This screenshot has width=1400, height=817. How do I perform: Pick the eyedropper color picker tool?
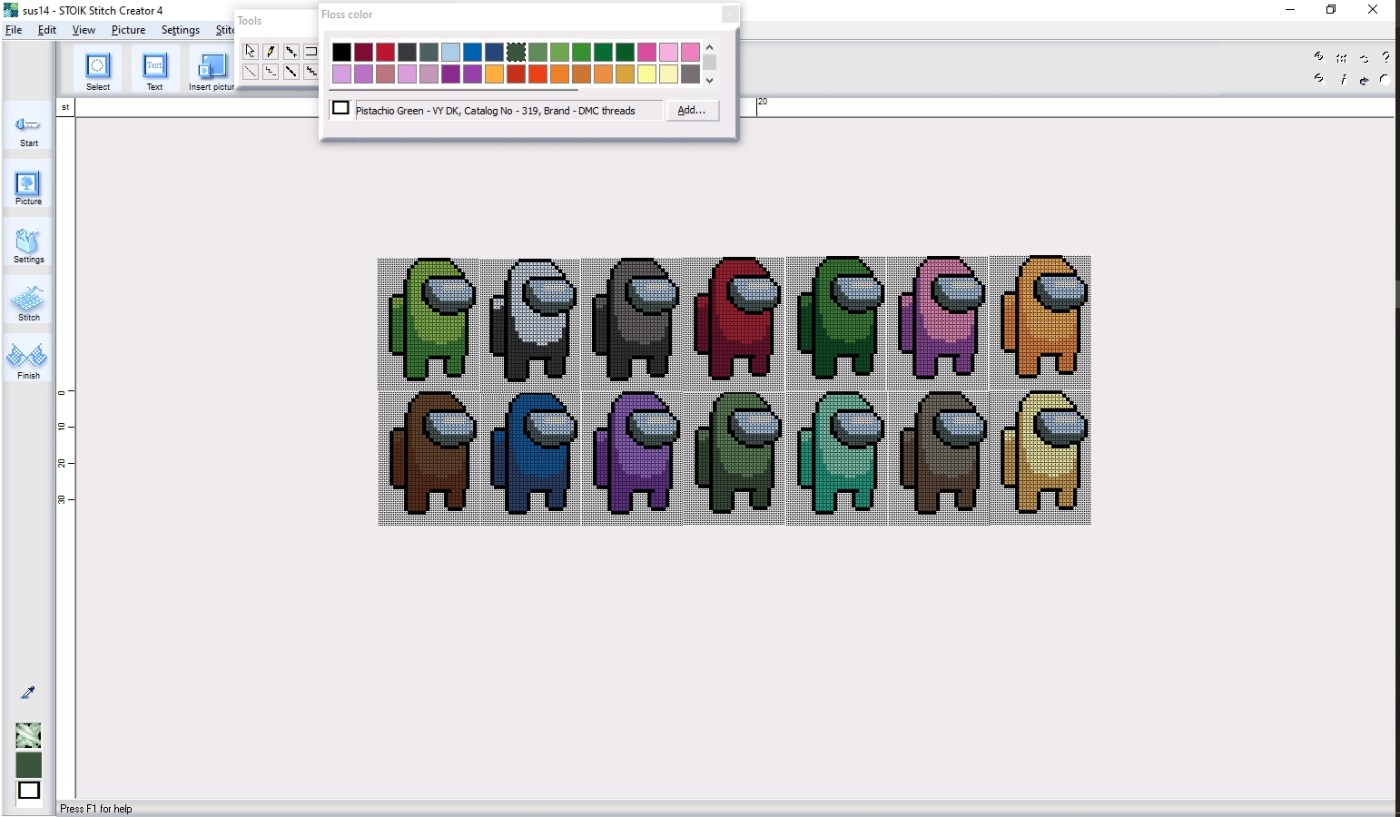pyautogui.click(x=28, y=693)
